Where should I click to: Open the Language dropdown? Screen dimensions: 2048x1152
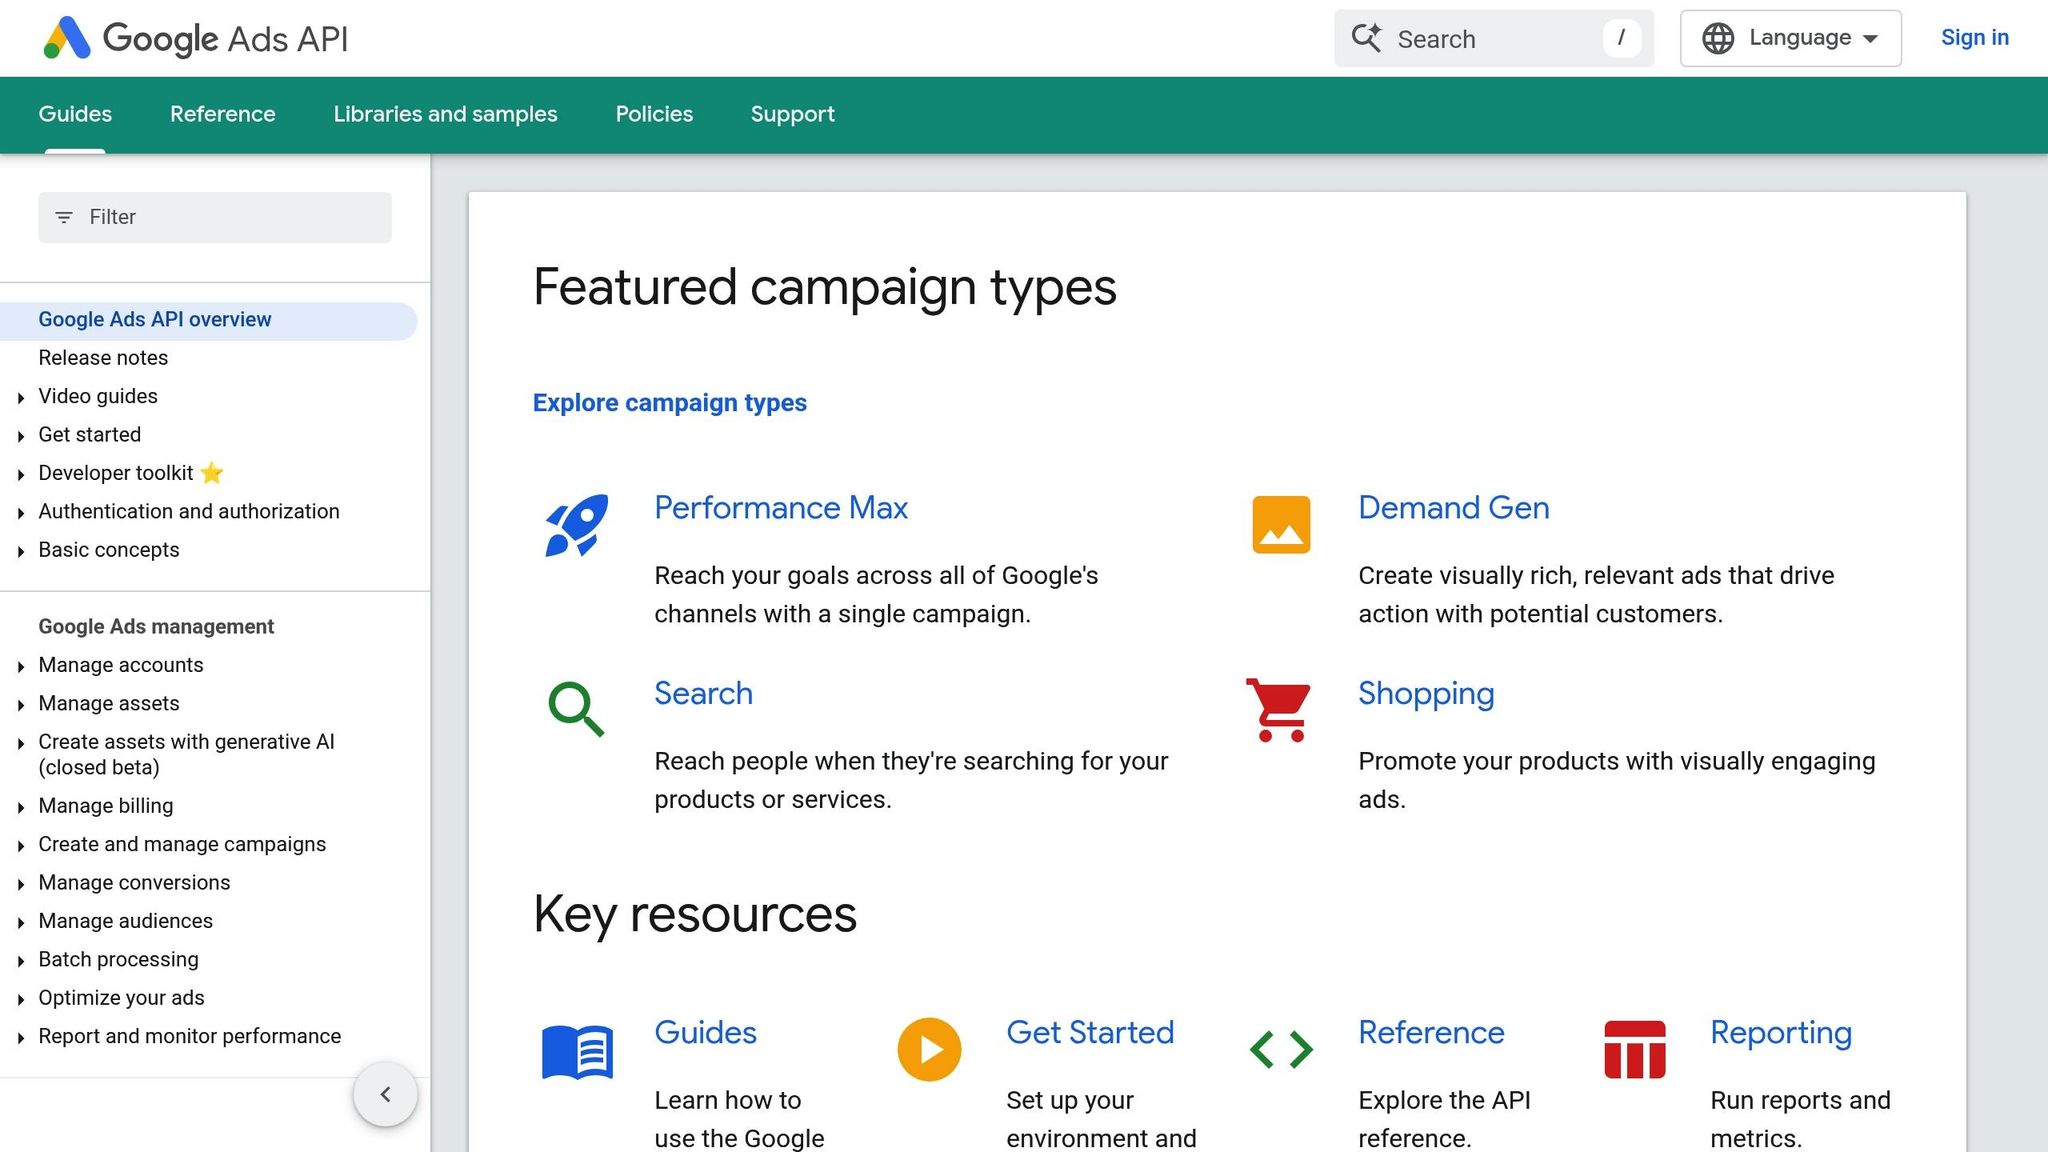click(1790, 37)
